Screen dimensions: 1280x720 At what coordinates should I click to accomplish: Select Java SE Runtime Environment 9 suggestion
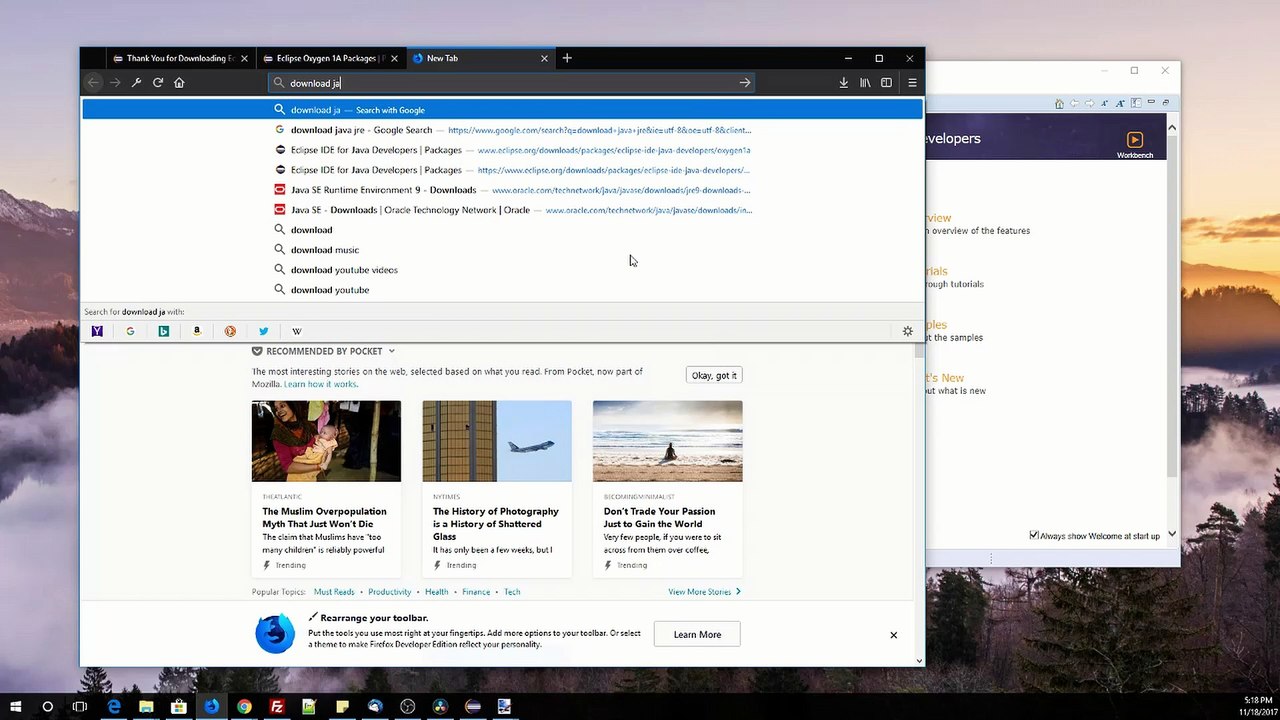point(502,190)
